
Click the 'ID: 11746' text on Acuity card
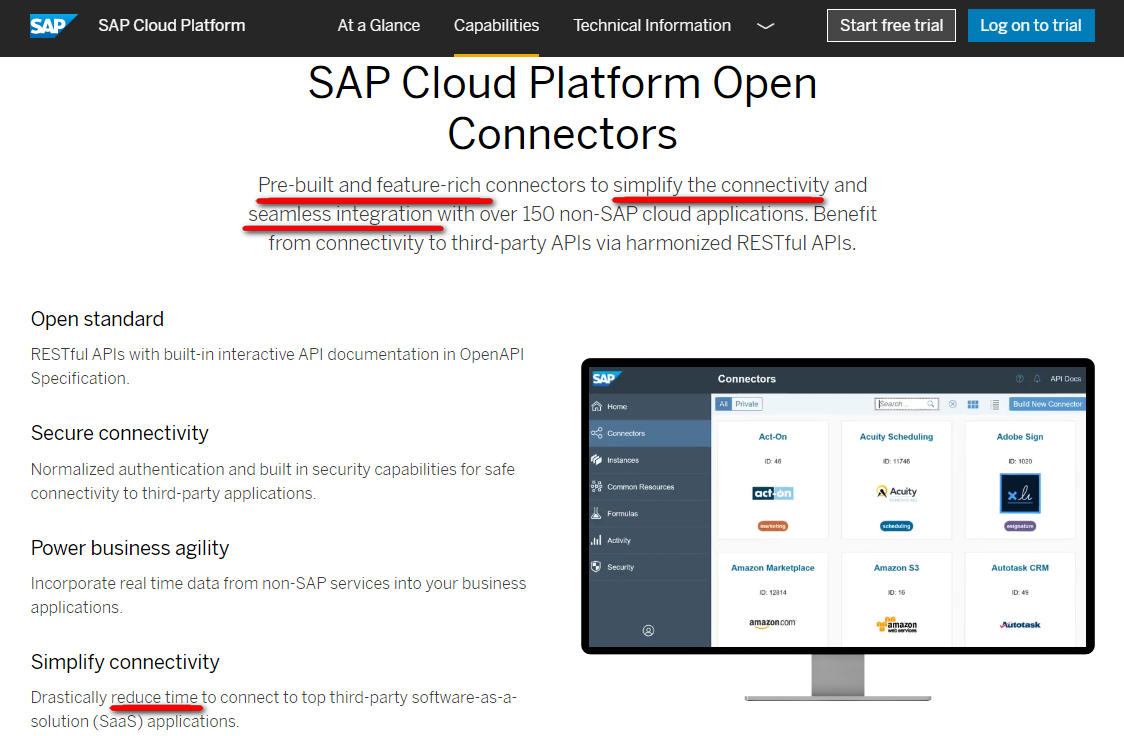(x=896, y=462)
